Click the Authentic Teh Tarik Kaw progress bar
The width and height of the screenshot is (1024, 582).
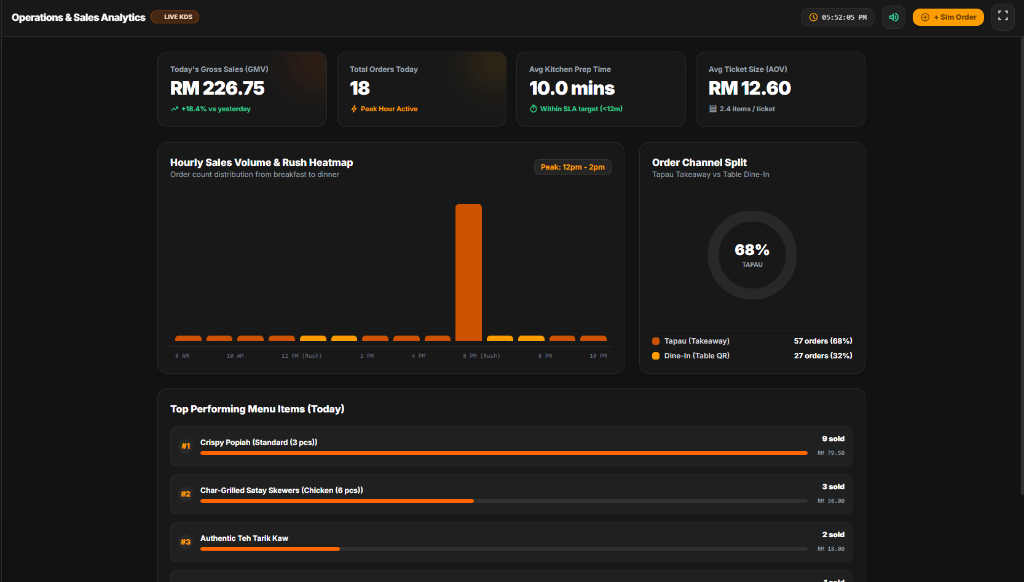click(504, 549)
